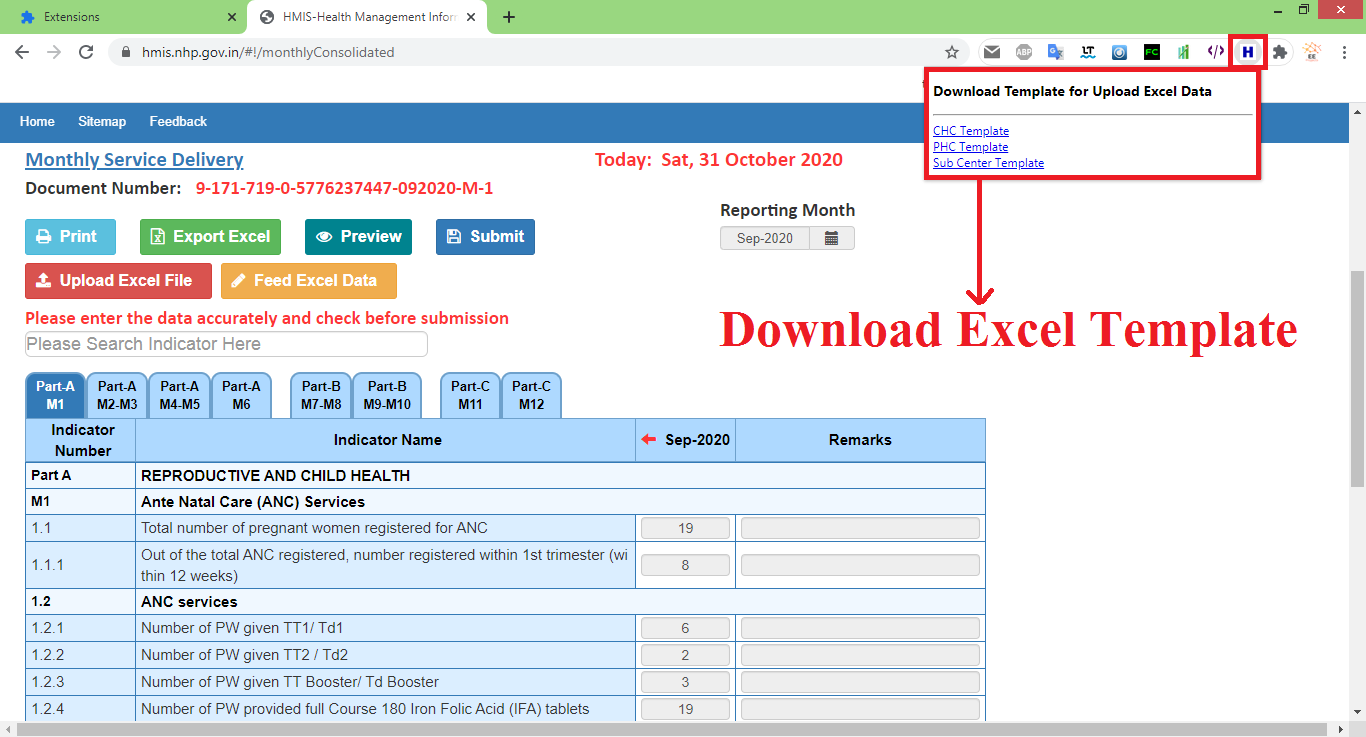Open the Chrome three-dot customize menu

coord(1345,51)
